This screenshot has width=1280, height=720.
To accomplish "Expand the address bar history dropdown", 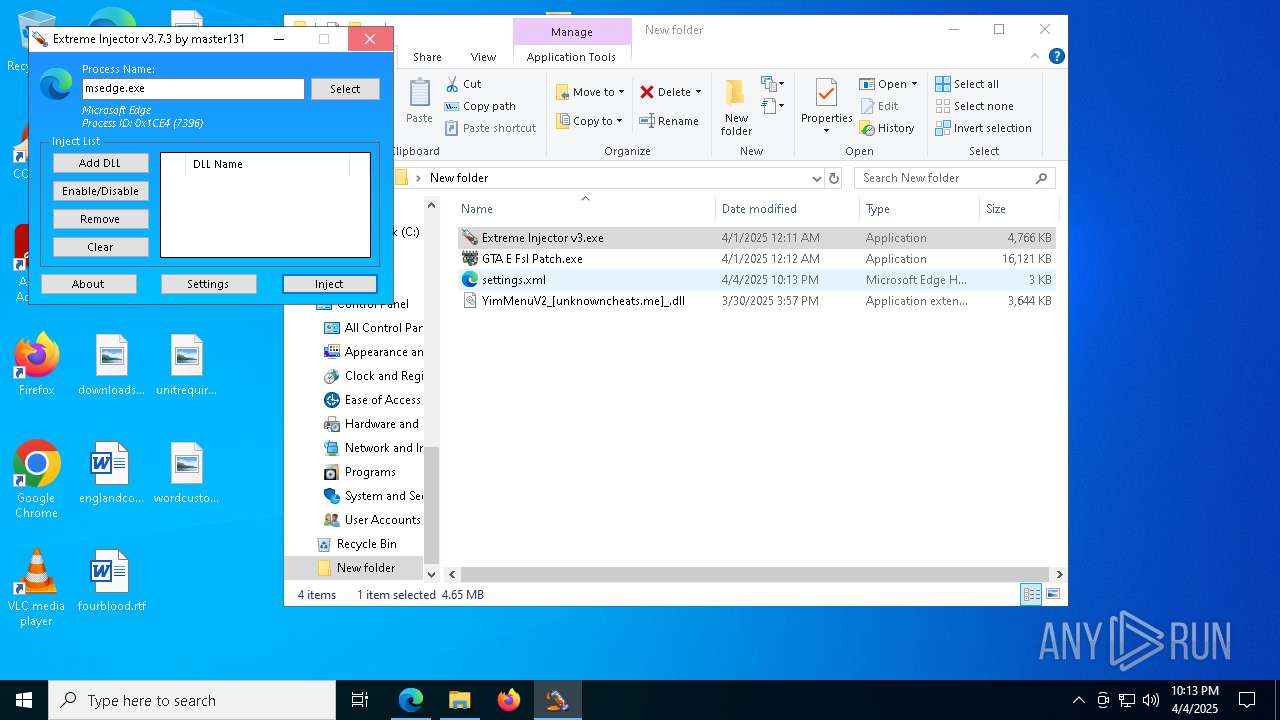I will click(817, 178).
